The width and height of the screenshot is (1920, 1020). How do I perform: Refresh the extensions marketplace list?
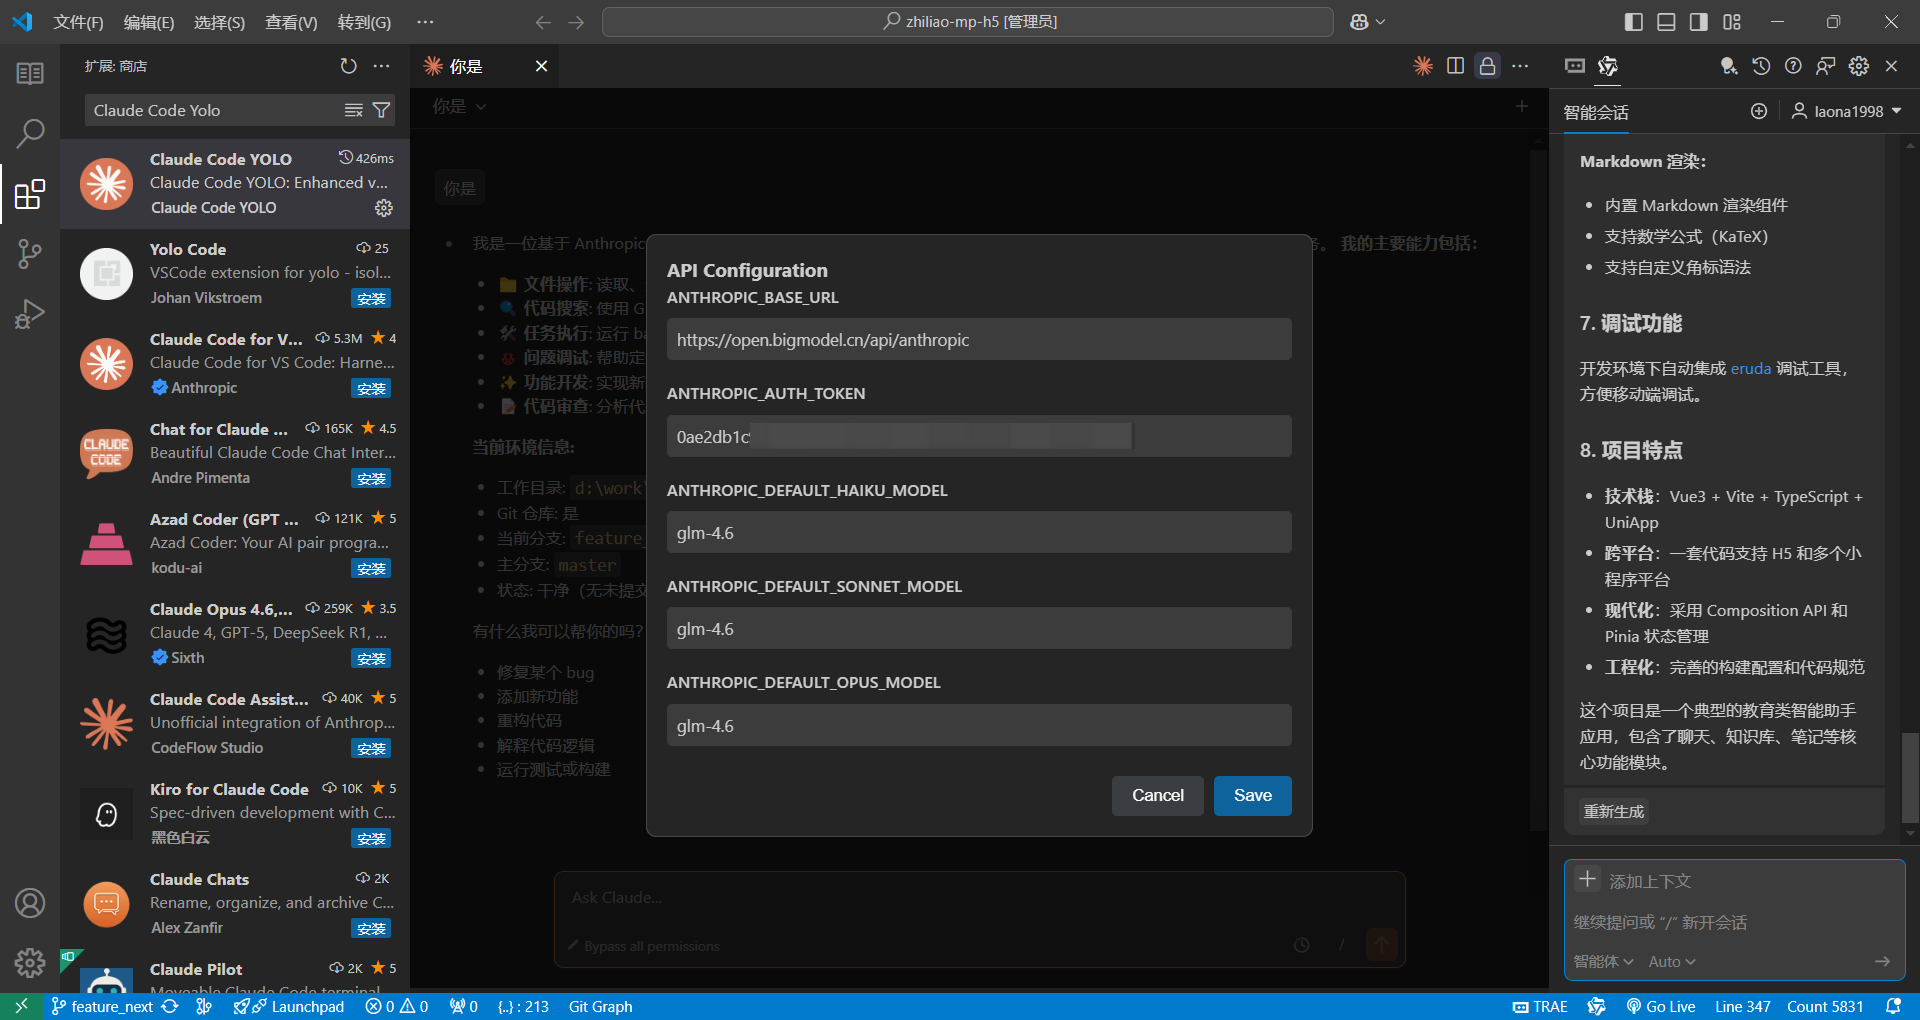click(x=348, y=66)
